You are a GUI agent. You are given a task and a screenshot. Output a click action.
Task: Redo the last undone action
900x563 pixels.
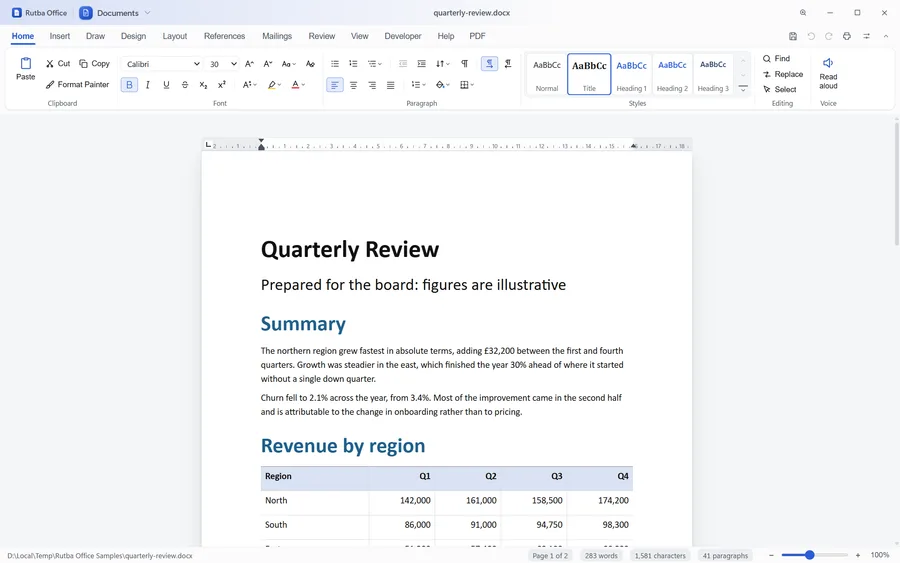(829, 36)
